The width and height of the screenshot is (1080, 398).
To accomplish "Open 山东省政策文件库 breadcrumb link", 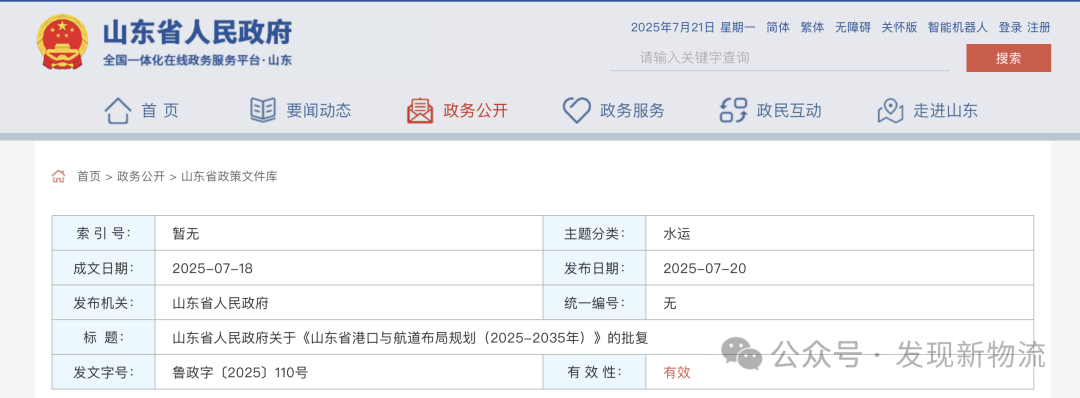I will tap(229, 176).
